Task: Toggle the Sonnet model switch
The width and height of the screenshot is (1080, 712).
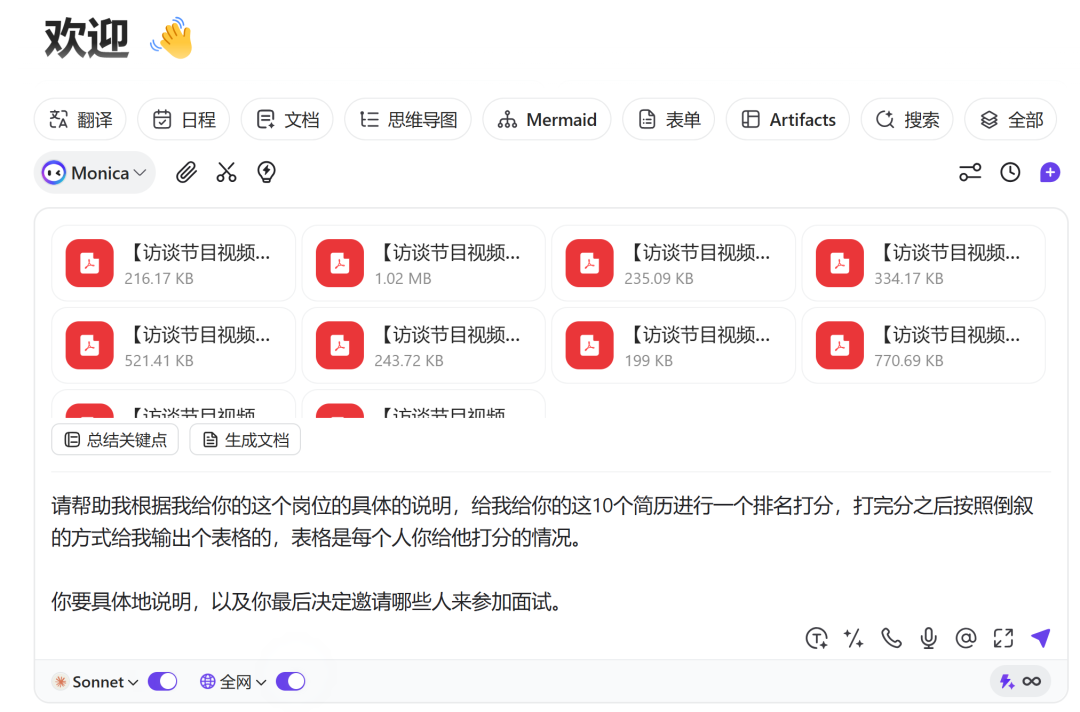Action: [161, 681]
